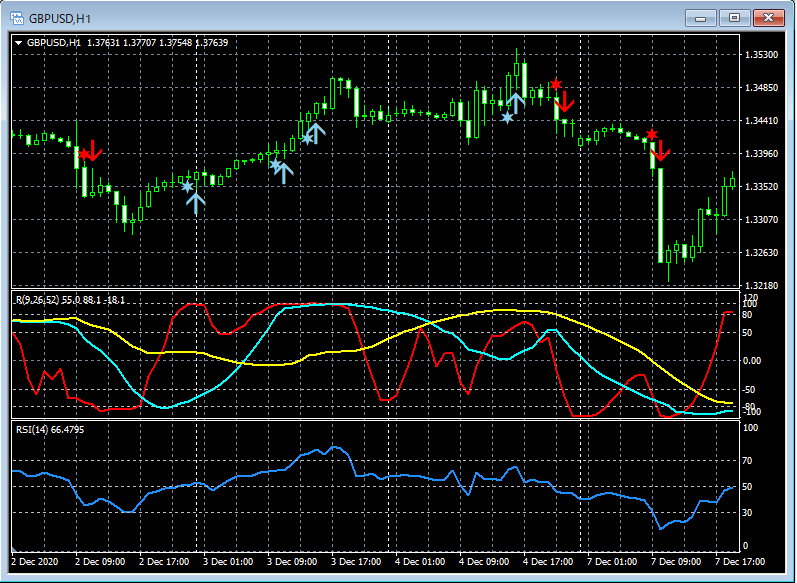This screenshot has height=583, width=797.
Task: Click the red down arrow near 4 Dec 17:00
Action: 564,101
